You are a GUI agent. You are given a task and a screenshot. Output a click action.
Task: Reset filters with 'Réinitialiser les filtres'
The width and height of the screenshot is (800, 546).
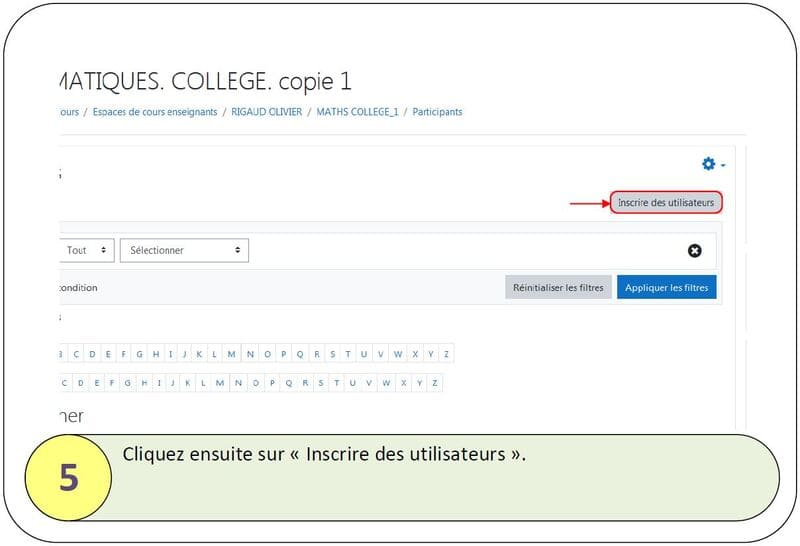pyautogui.click(x=558, y=288)
